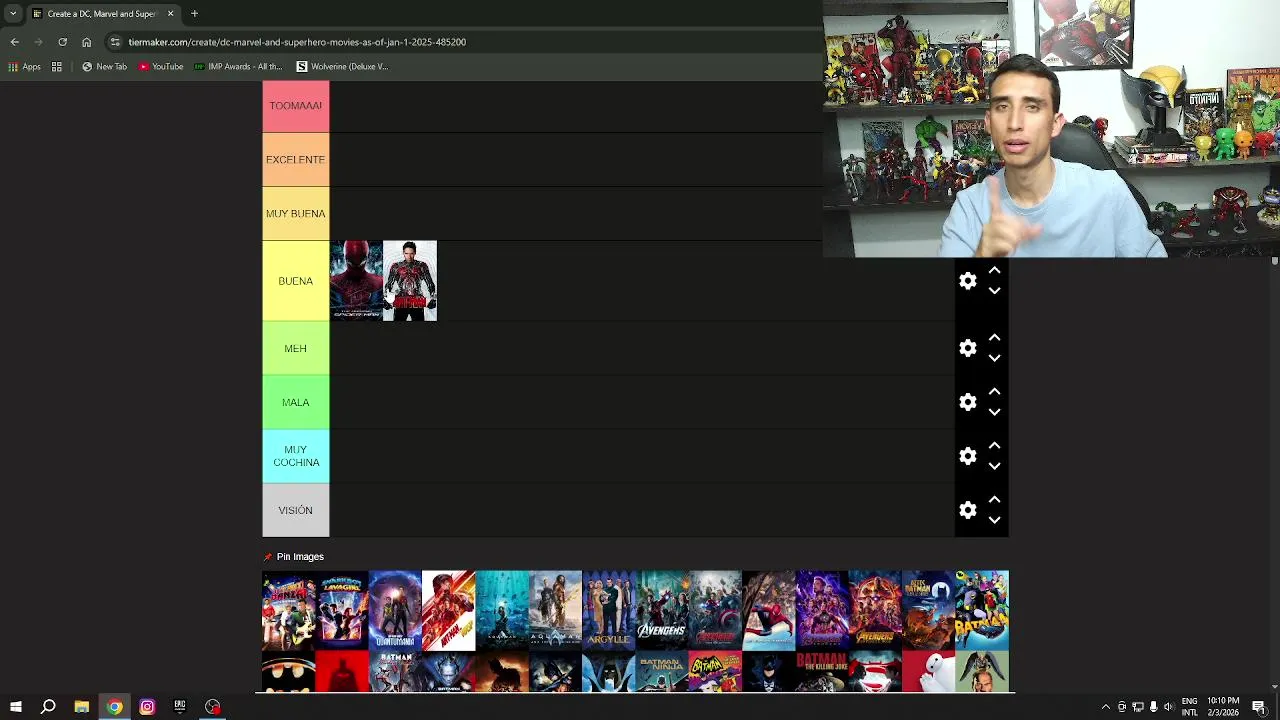Pick the Quantumania poster

pyautogui.click(x=395, y=610)
